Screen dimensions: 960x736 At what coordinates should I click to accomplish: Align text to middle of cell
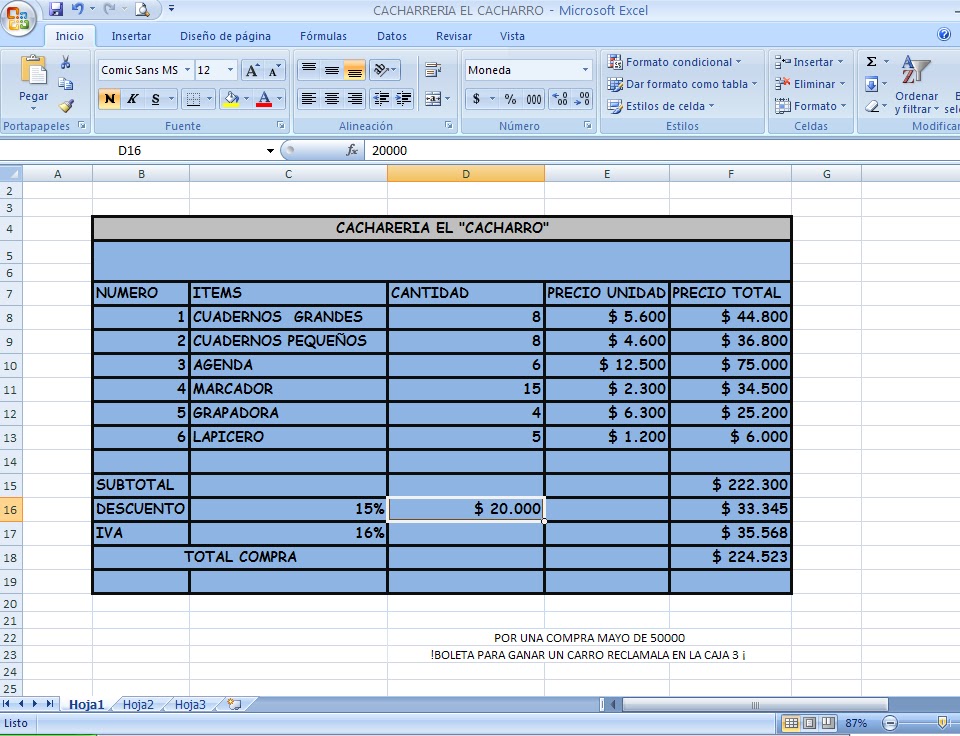(x=332, y=70)
